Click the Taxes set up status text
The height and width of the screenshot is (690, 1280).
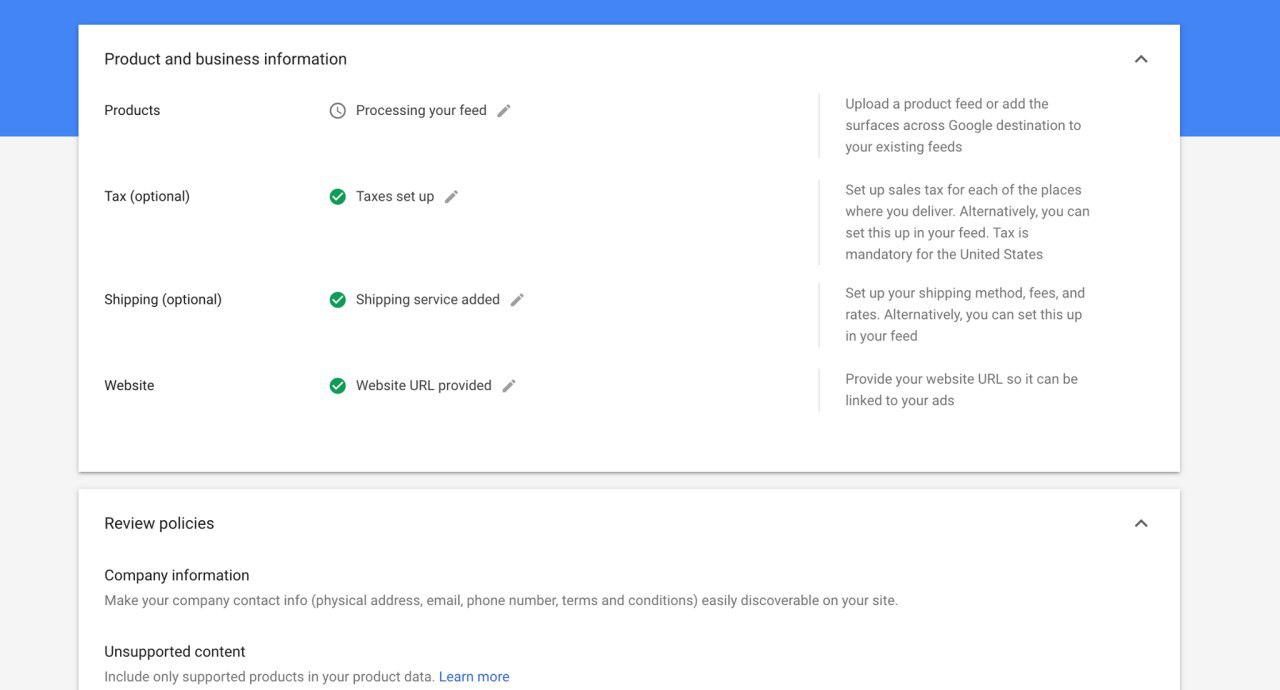click(x=395, y=197)
